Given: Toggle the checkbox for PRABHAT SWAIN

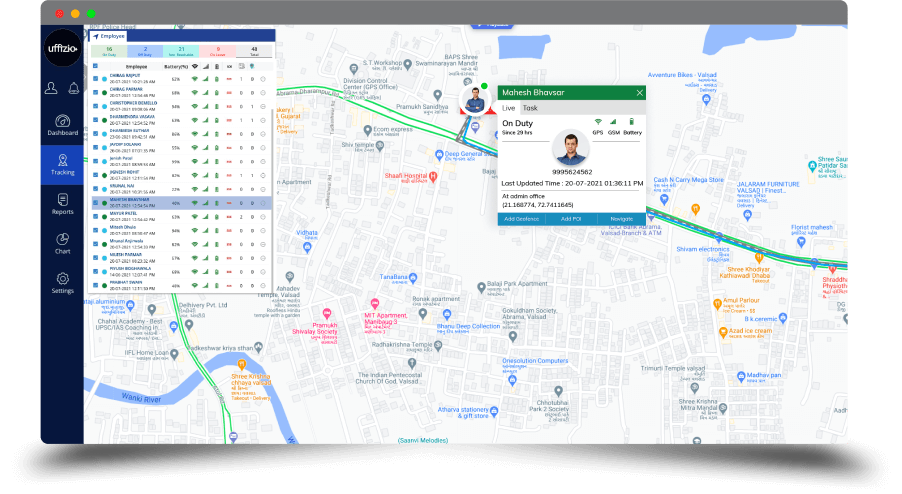Looking at the screenshot, I should [x=96, y=285].
